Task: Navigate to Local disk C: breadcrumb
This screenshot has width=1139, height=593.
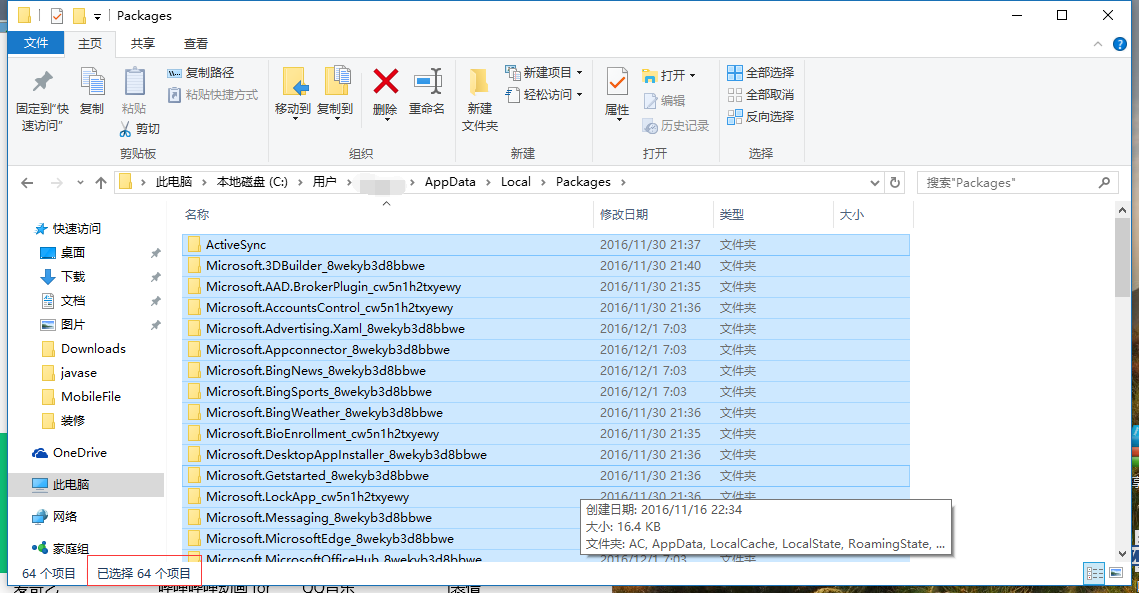Action: point(252,182)
